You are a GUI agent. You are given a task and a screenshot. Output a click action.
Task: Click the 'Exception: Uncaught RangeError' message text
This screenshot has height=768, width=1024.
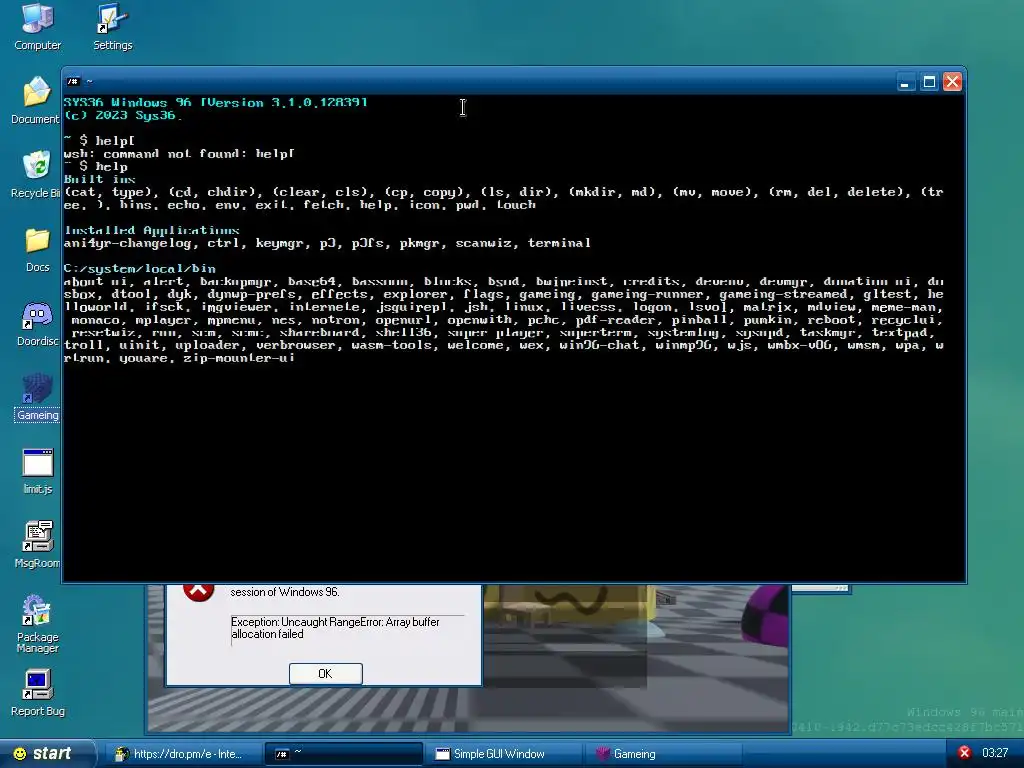coord(335,628)
